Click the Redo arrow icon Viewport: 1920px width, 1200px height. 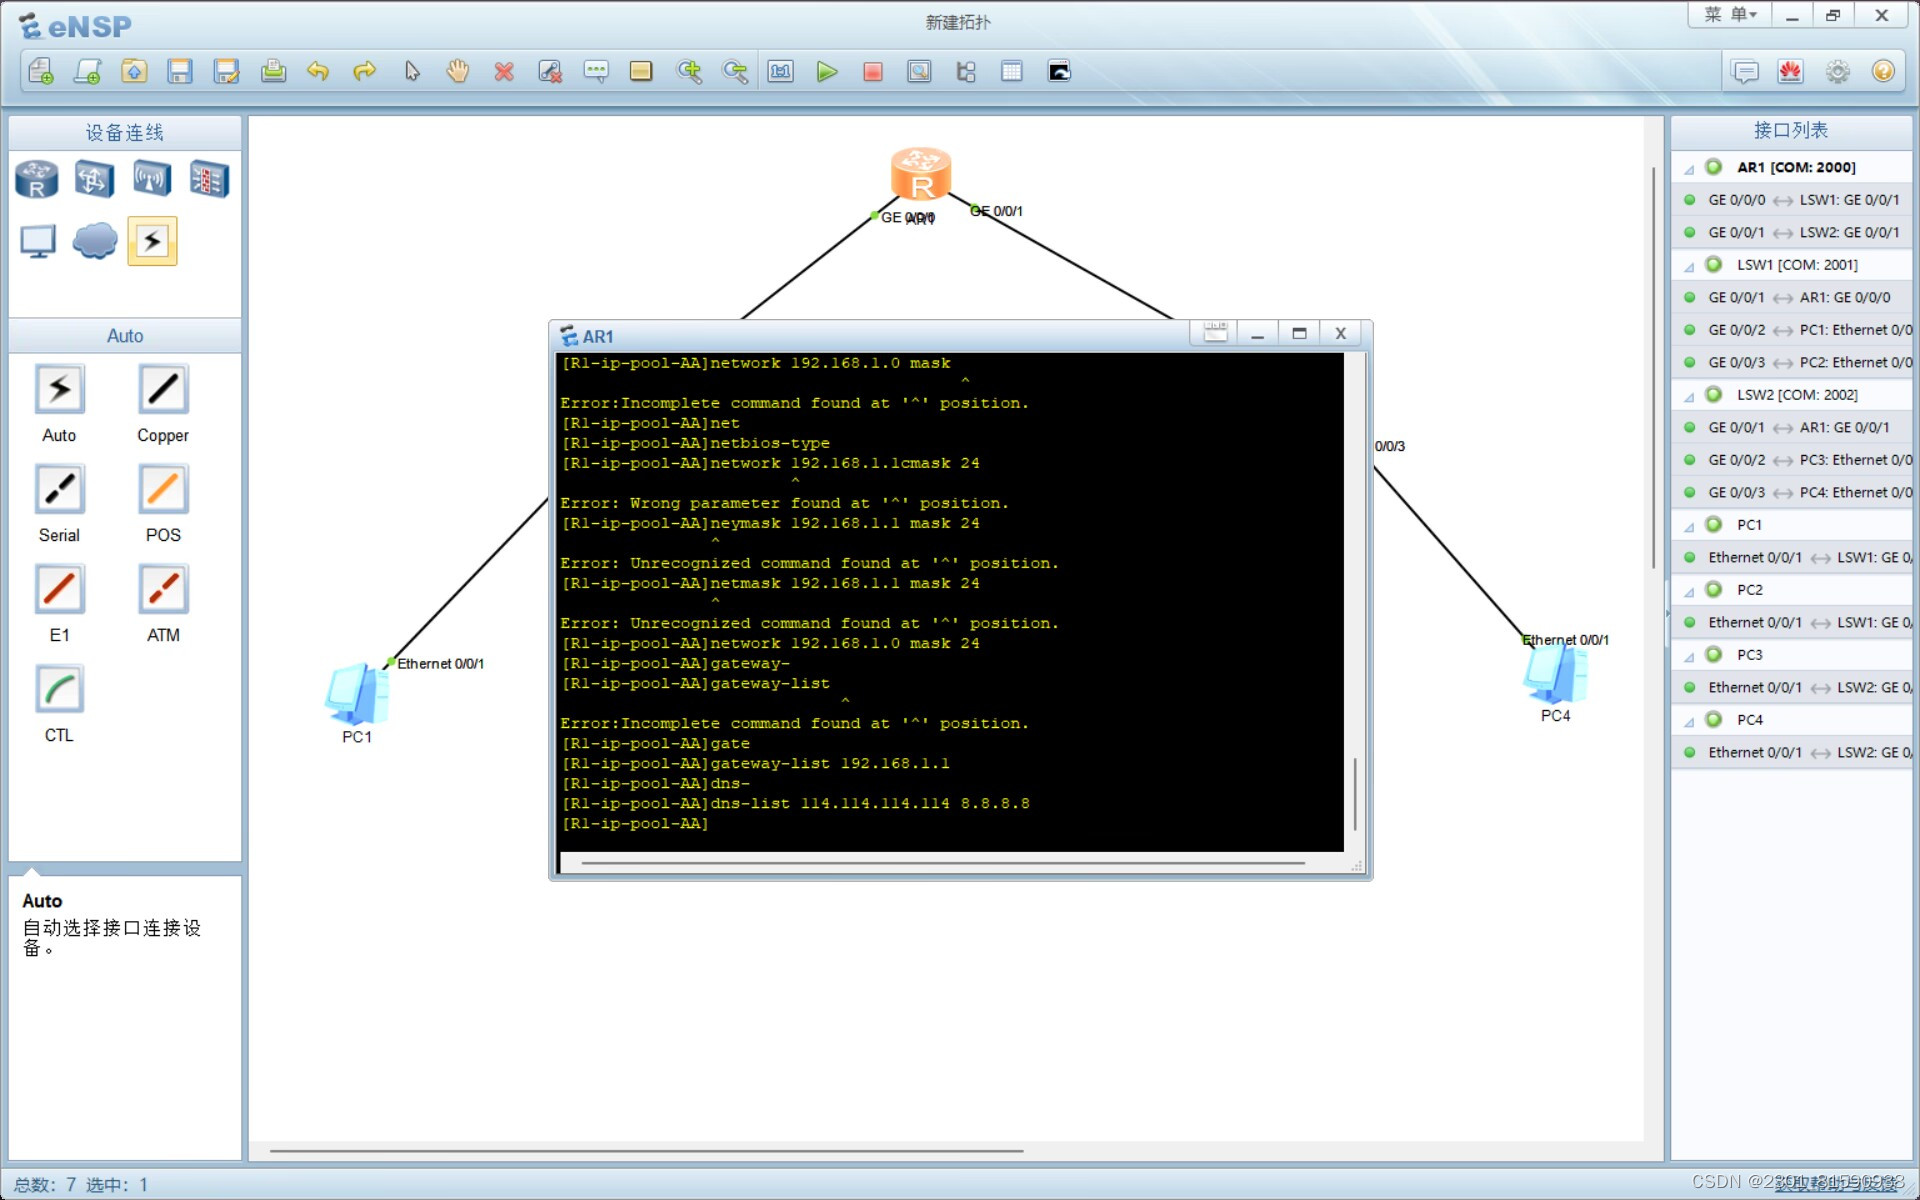(364, 71)
